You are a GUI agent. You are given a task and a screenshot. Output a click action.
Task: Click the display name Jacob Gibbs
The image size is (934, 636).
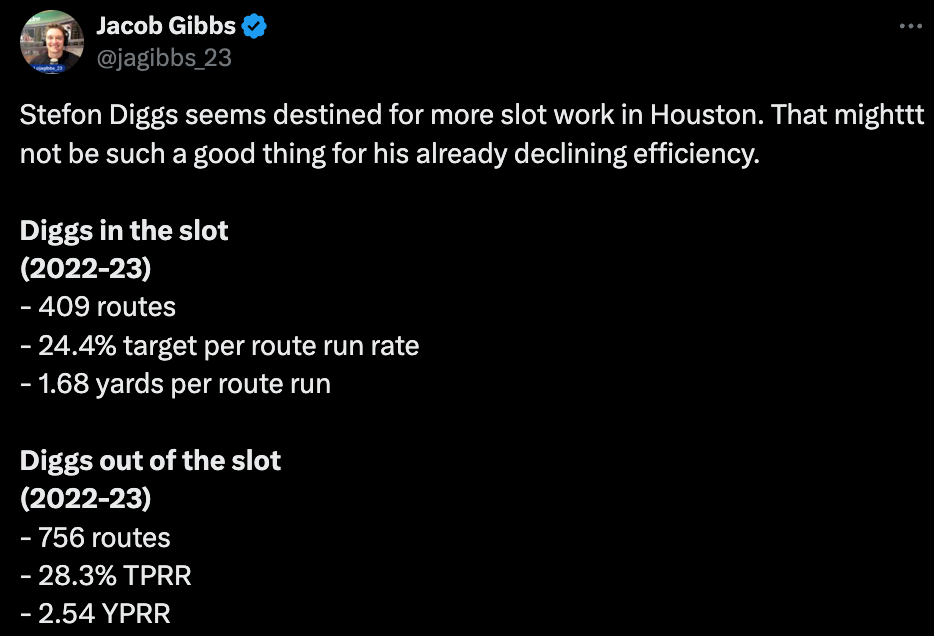pyautogui.click(x=166, y=26)
